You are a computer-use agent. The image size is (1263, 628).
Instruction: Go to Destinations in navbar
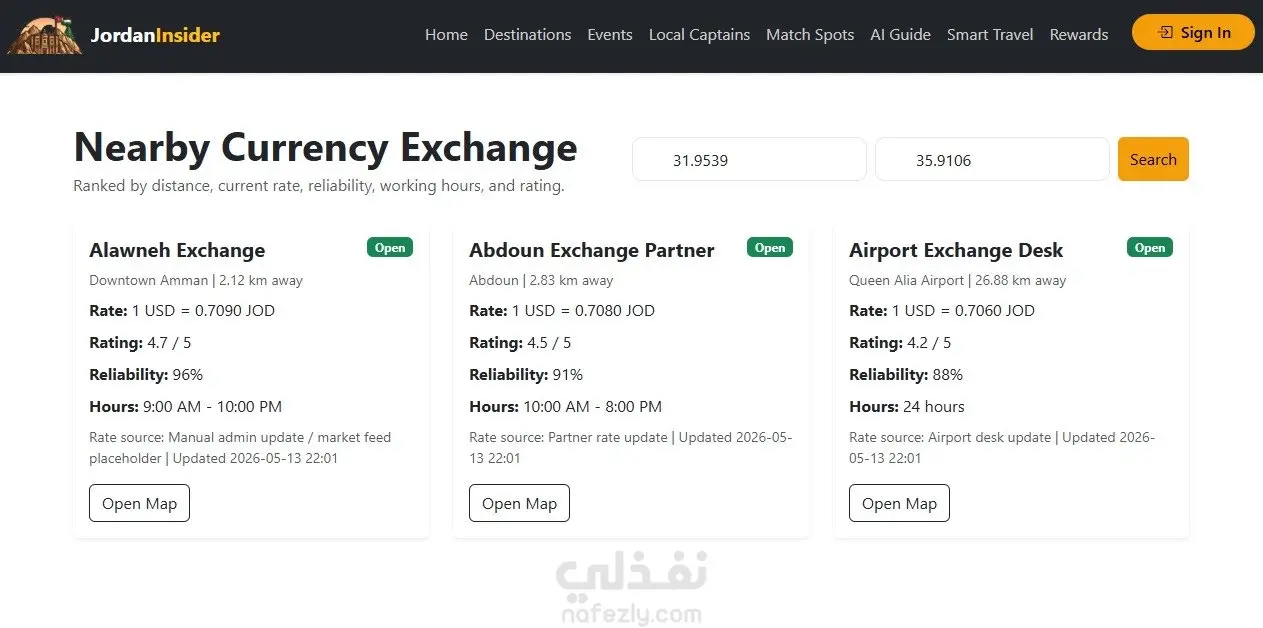527,35
